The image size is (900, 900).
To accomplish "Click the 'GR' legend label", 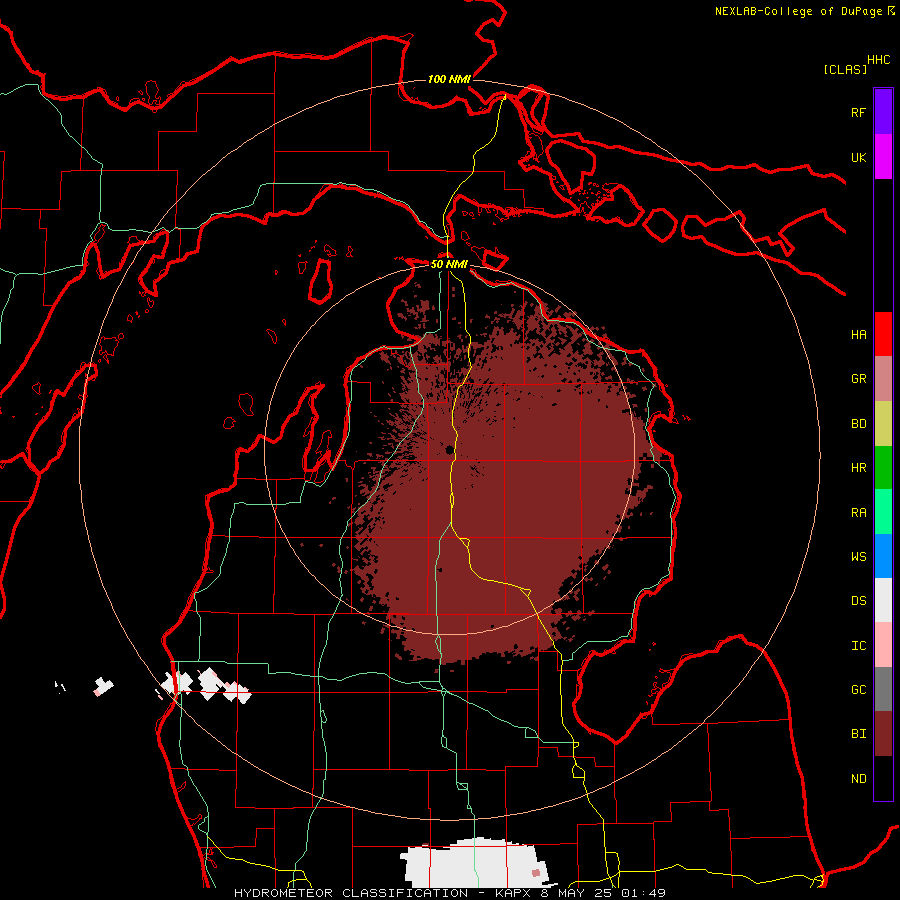I will click(x=858, y=379).
